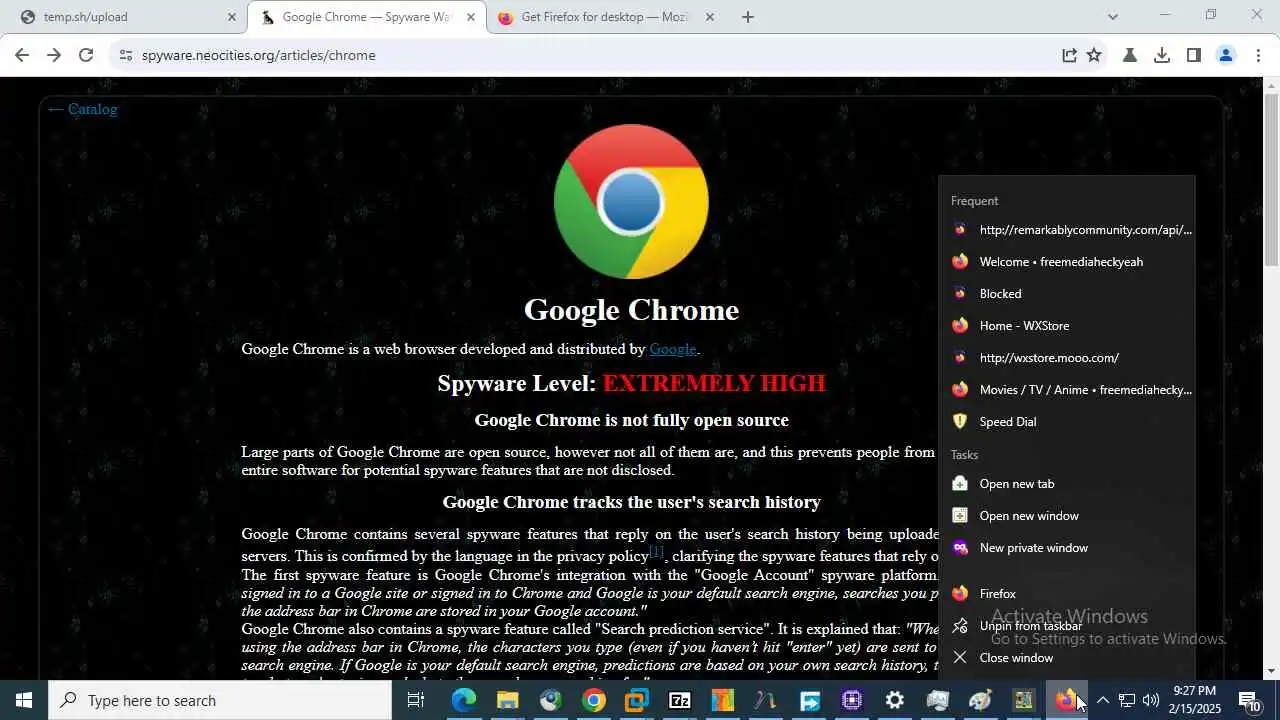Toggle the Chrome side panel
The image size is (1280, 720).
pyautogui.click(x=1194, y=55)
